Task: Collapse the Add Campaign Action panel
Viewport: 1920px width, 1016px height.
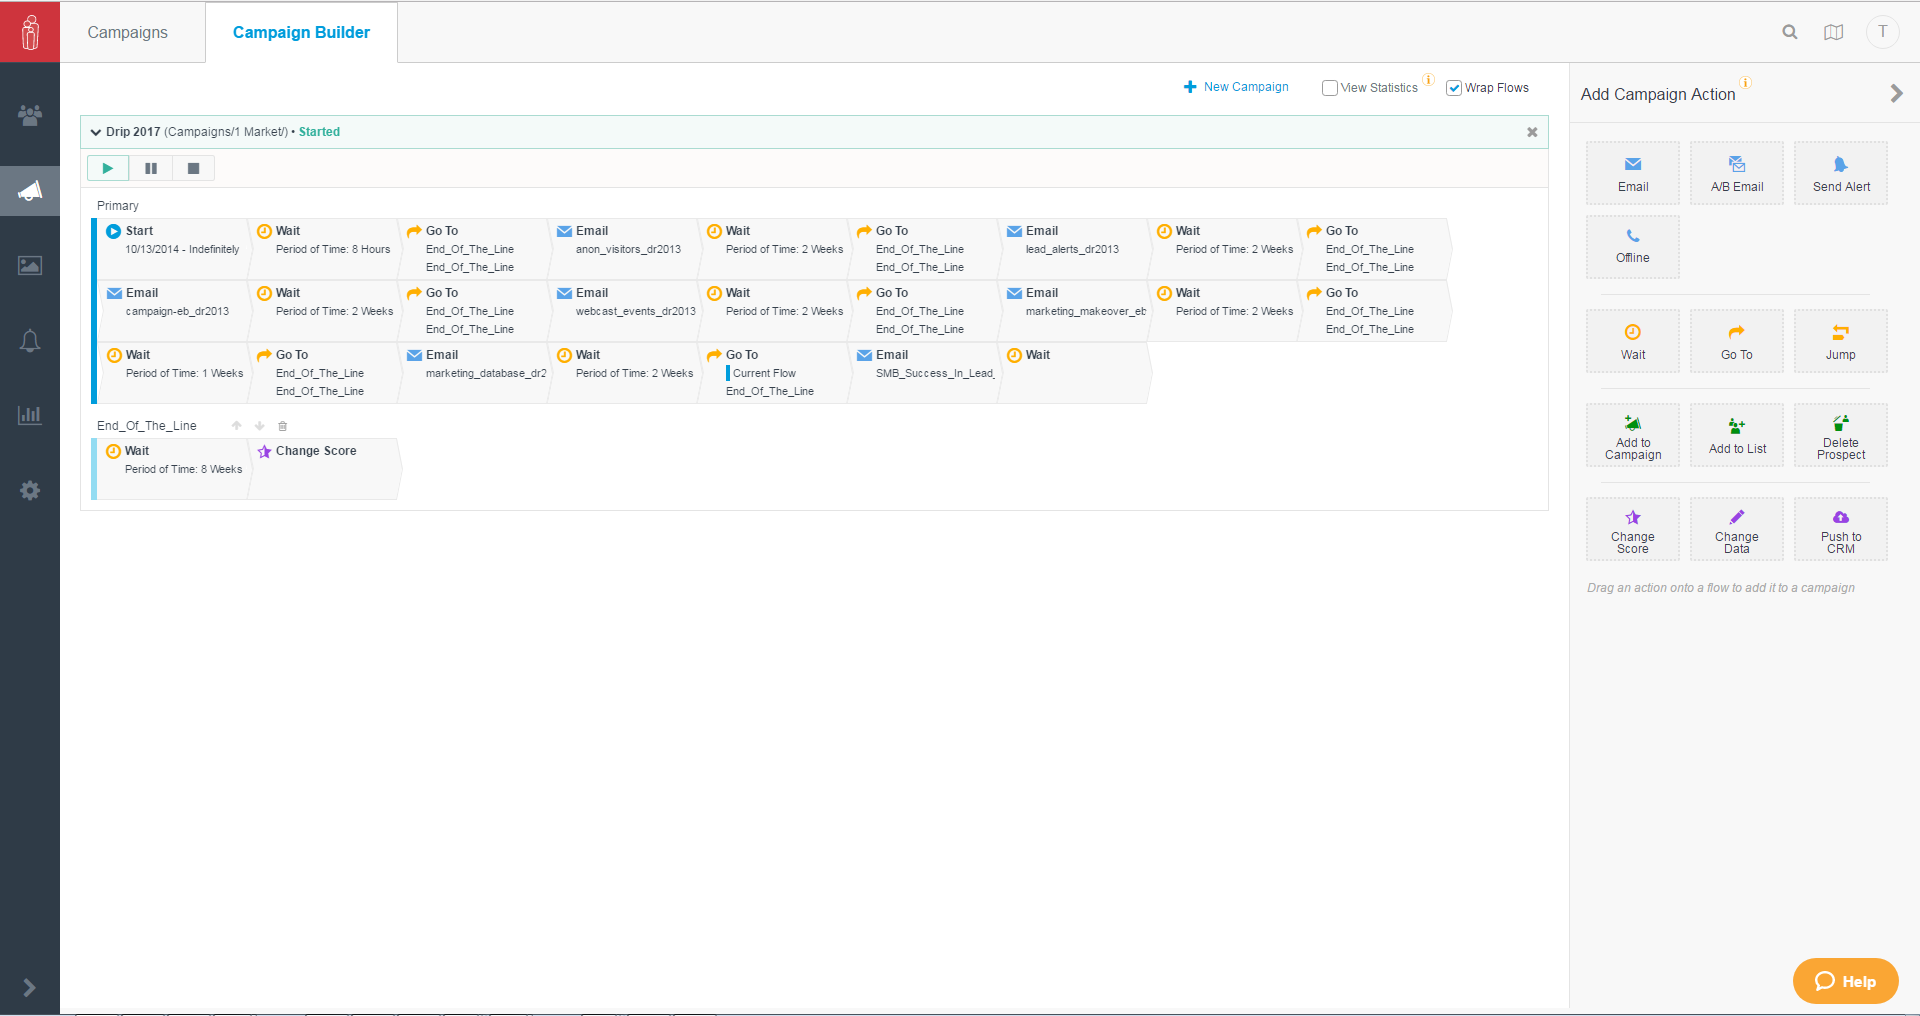Action: point(1896,93)
